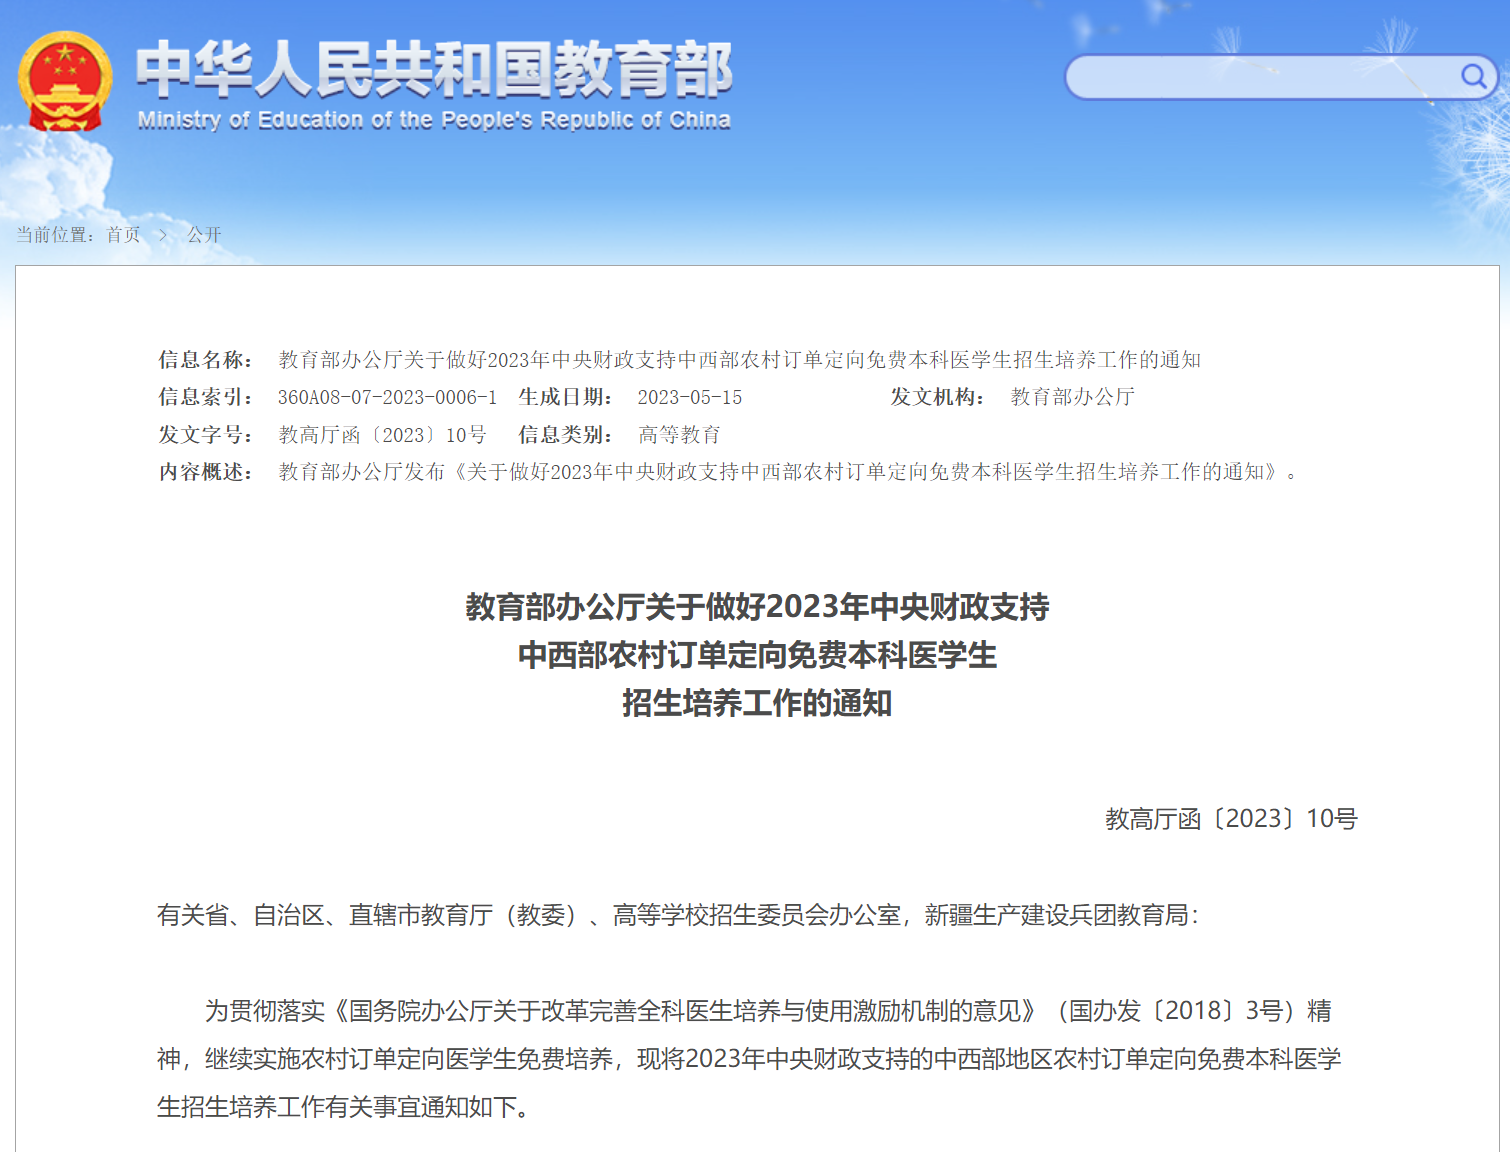Click the 信息索引 label
Image resolution: width=1510 pixels, height=1152 pixels.
pos(205,397)
